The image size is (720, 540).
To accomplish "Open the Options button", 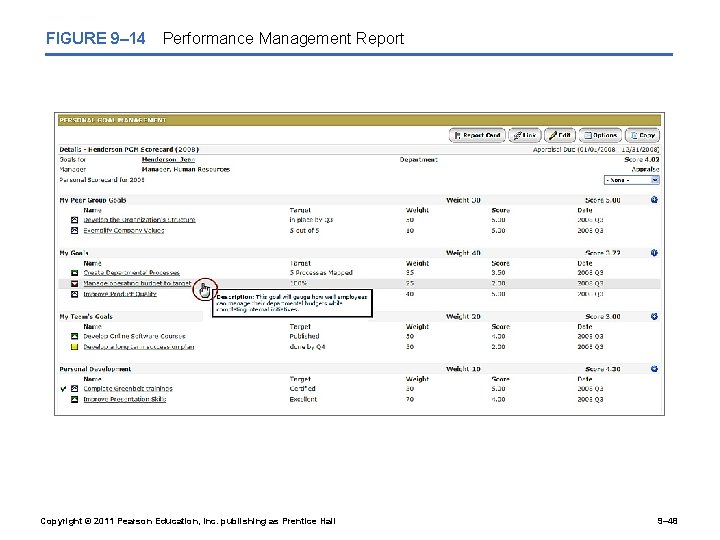I will tap(600, 135).
